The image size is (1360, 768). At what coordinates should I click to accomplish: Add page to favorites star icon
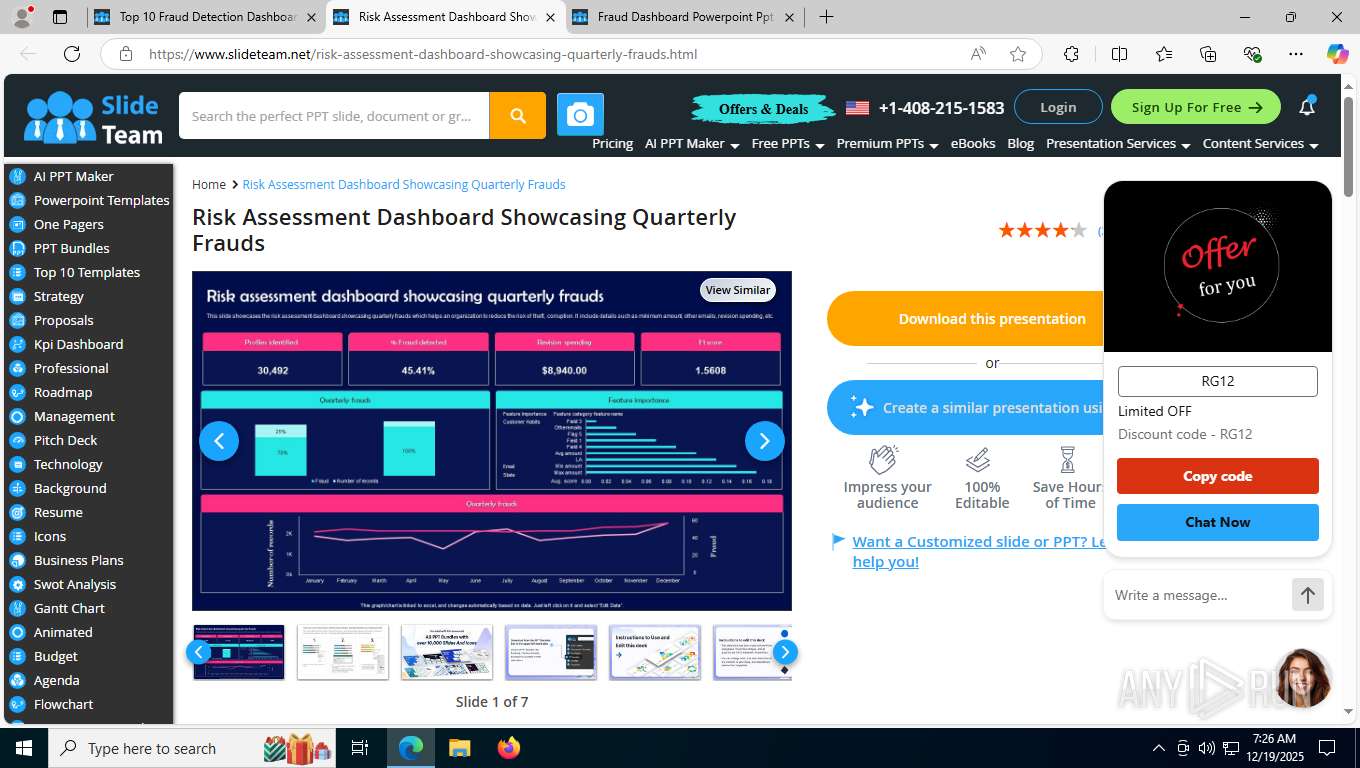(x=1018, y=54)
